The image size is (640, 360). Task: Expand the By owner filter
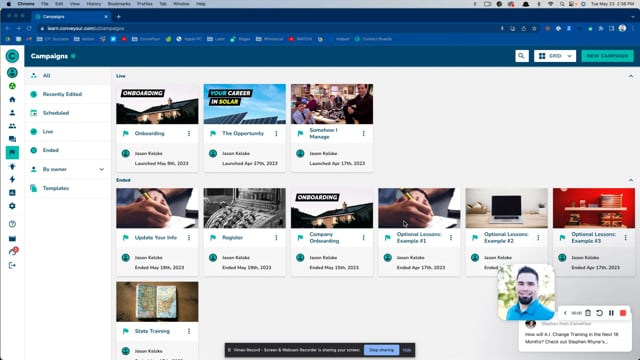68,169
